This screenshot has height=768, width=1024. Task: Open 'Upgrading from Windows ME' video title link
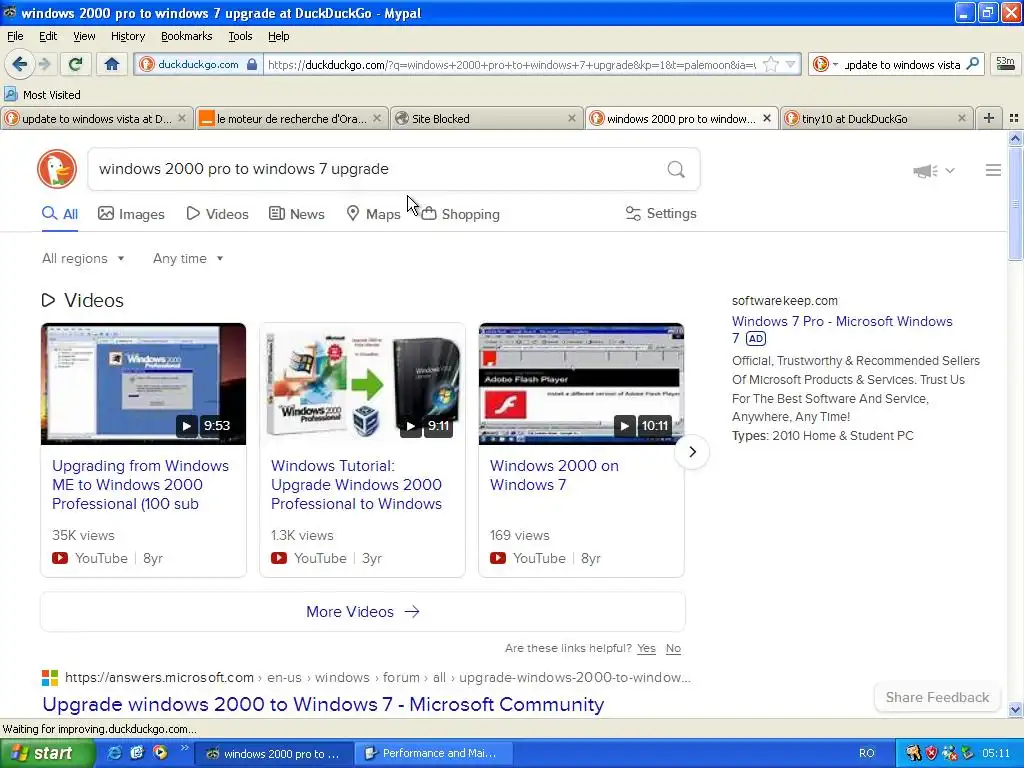click(x=140, y=485)
